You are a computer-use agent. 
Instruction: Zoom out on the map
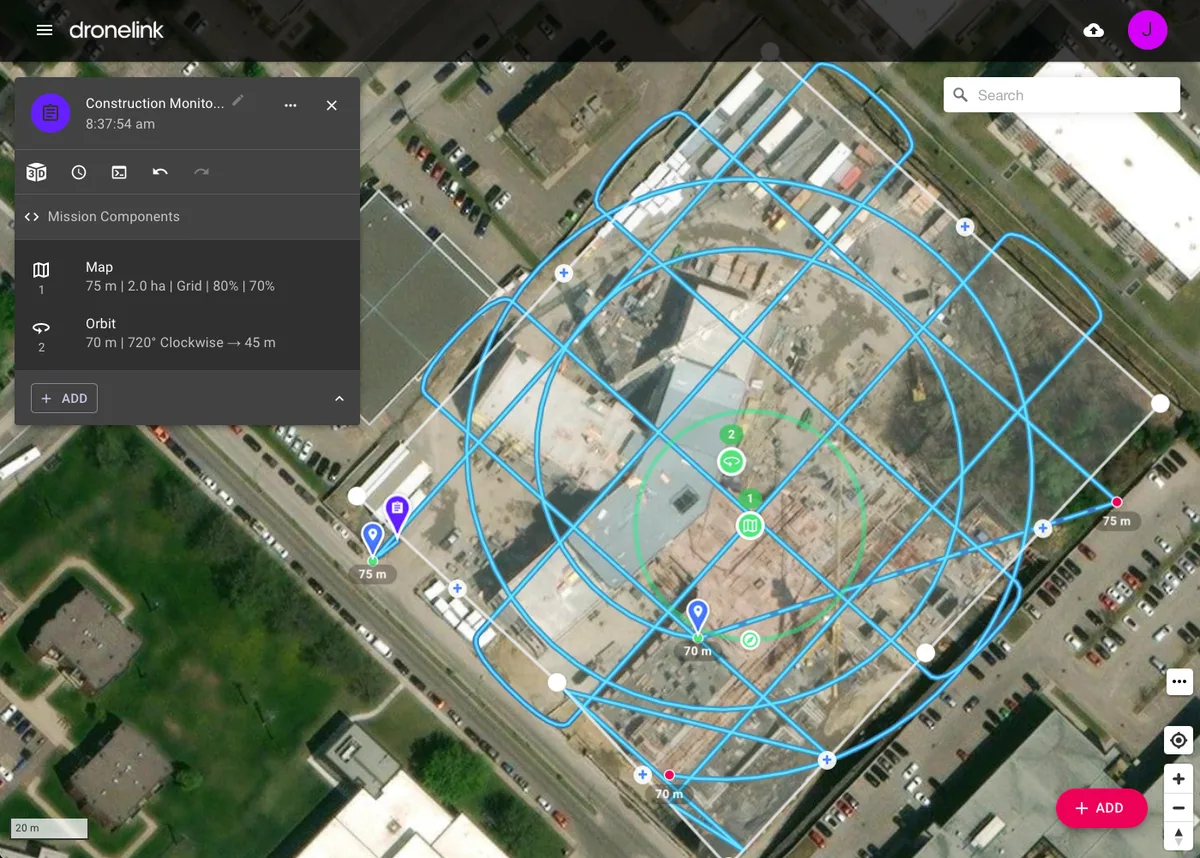[x=1179, y=808]
